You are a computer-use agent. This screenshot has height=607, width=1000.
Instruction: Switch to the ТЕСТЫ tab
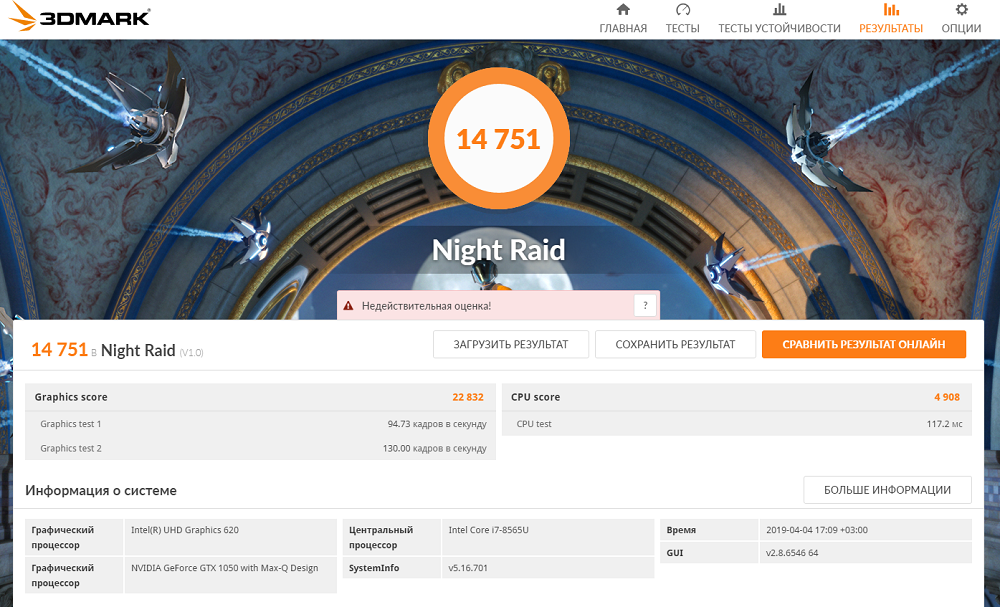tap(682, 28)
